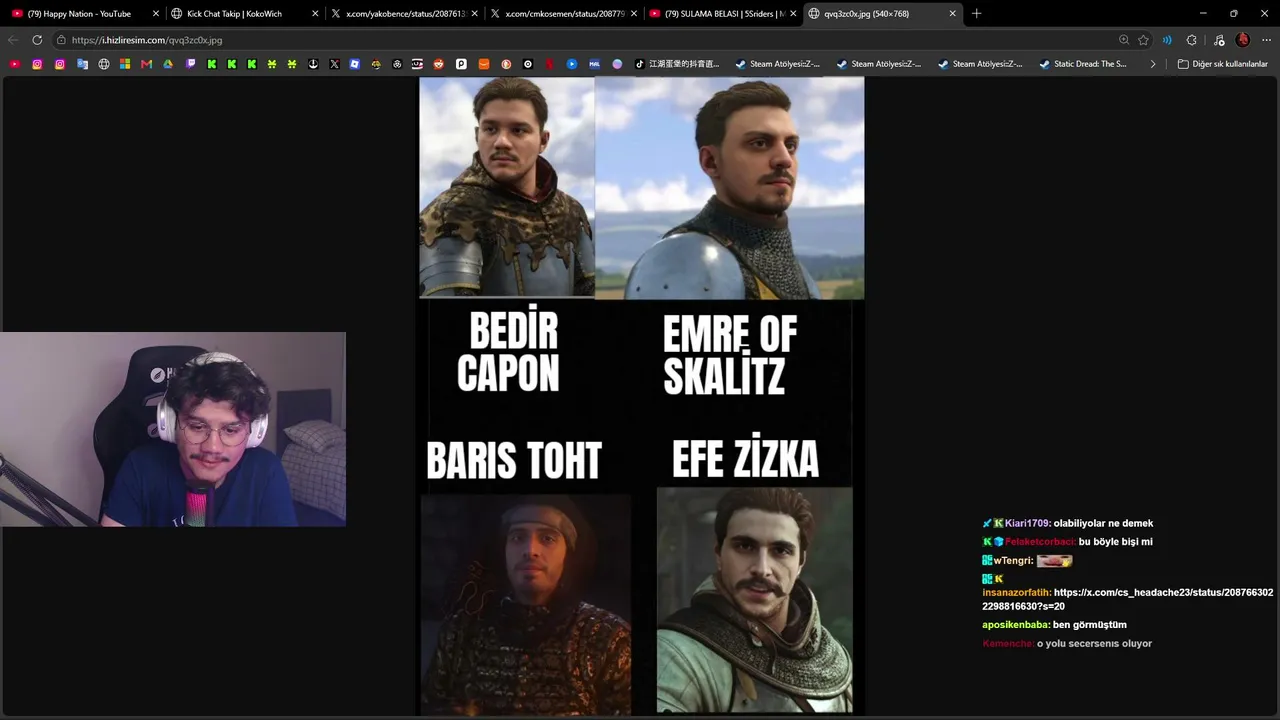Open the Google Translate bookmark icon
Image resolution: width=1280 pixels, height=720 pixels.
click(x=82, y=64)
